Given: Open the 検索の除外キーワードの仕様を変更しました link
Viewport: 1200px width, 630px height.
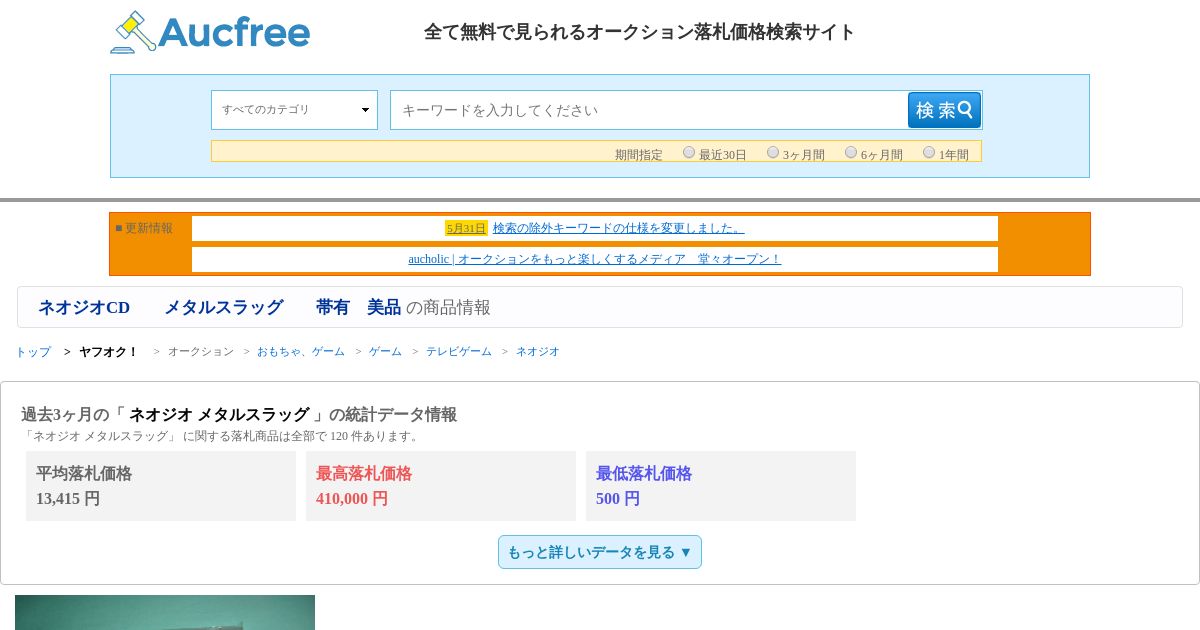Looking at the screenshot, I should tap(618, 228).
